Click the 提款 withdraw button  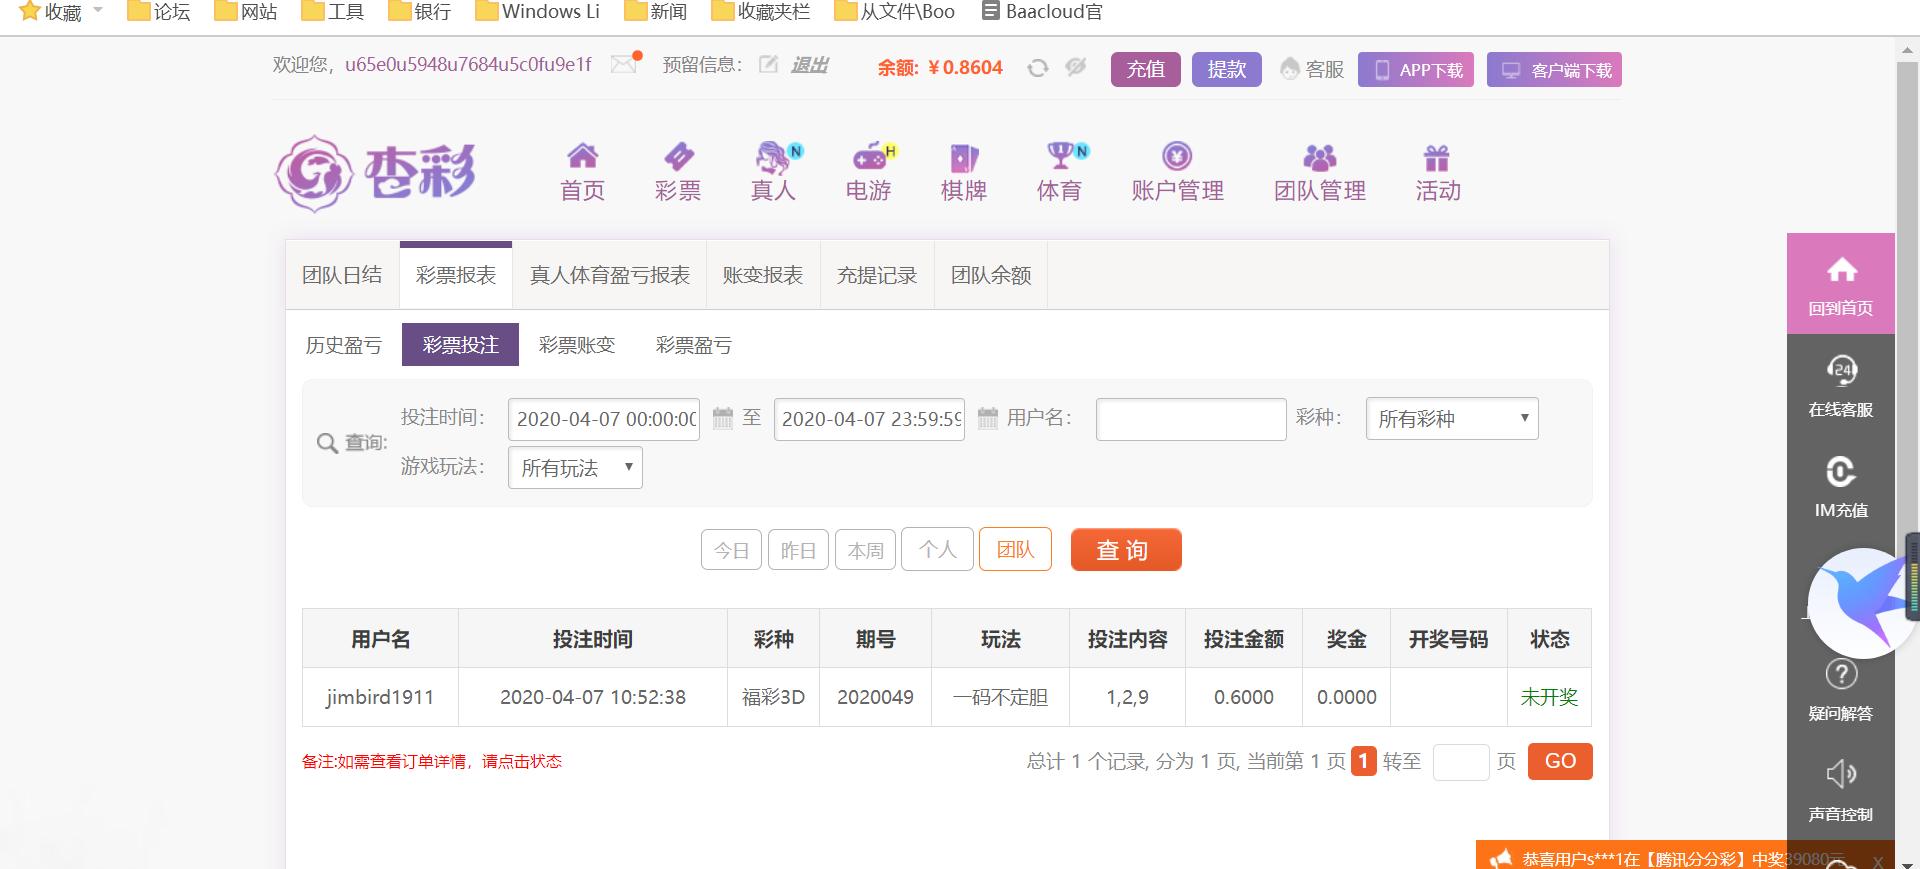tap(1227, 69)
